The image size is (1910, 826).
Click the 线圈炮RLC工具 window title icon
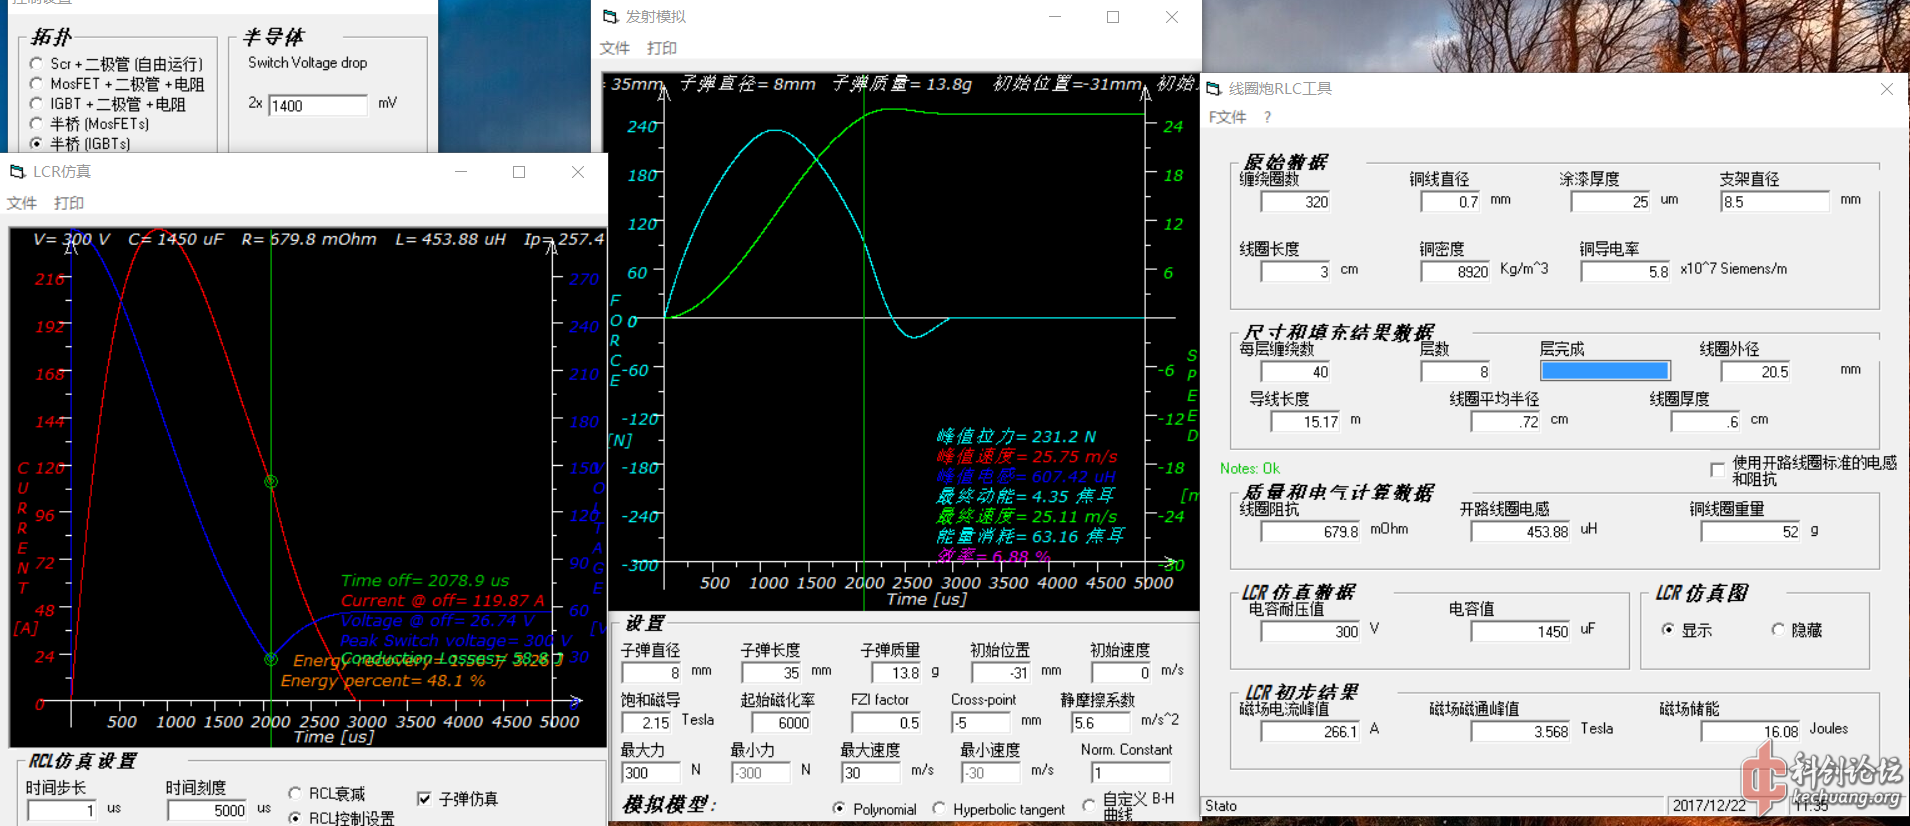click(1213, 89)
